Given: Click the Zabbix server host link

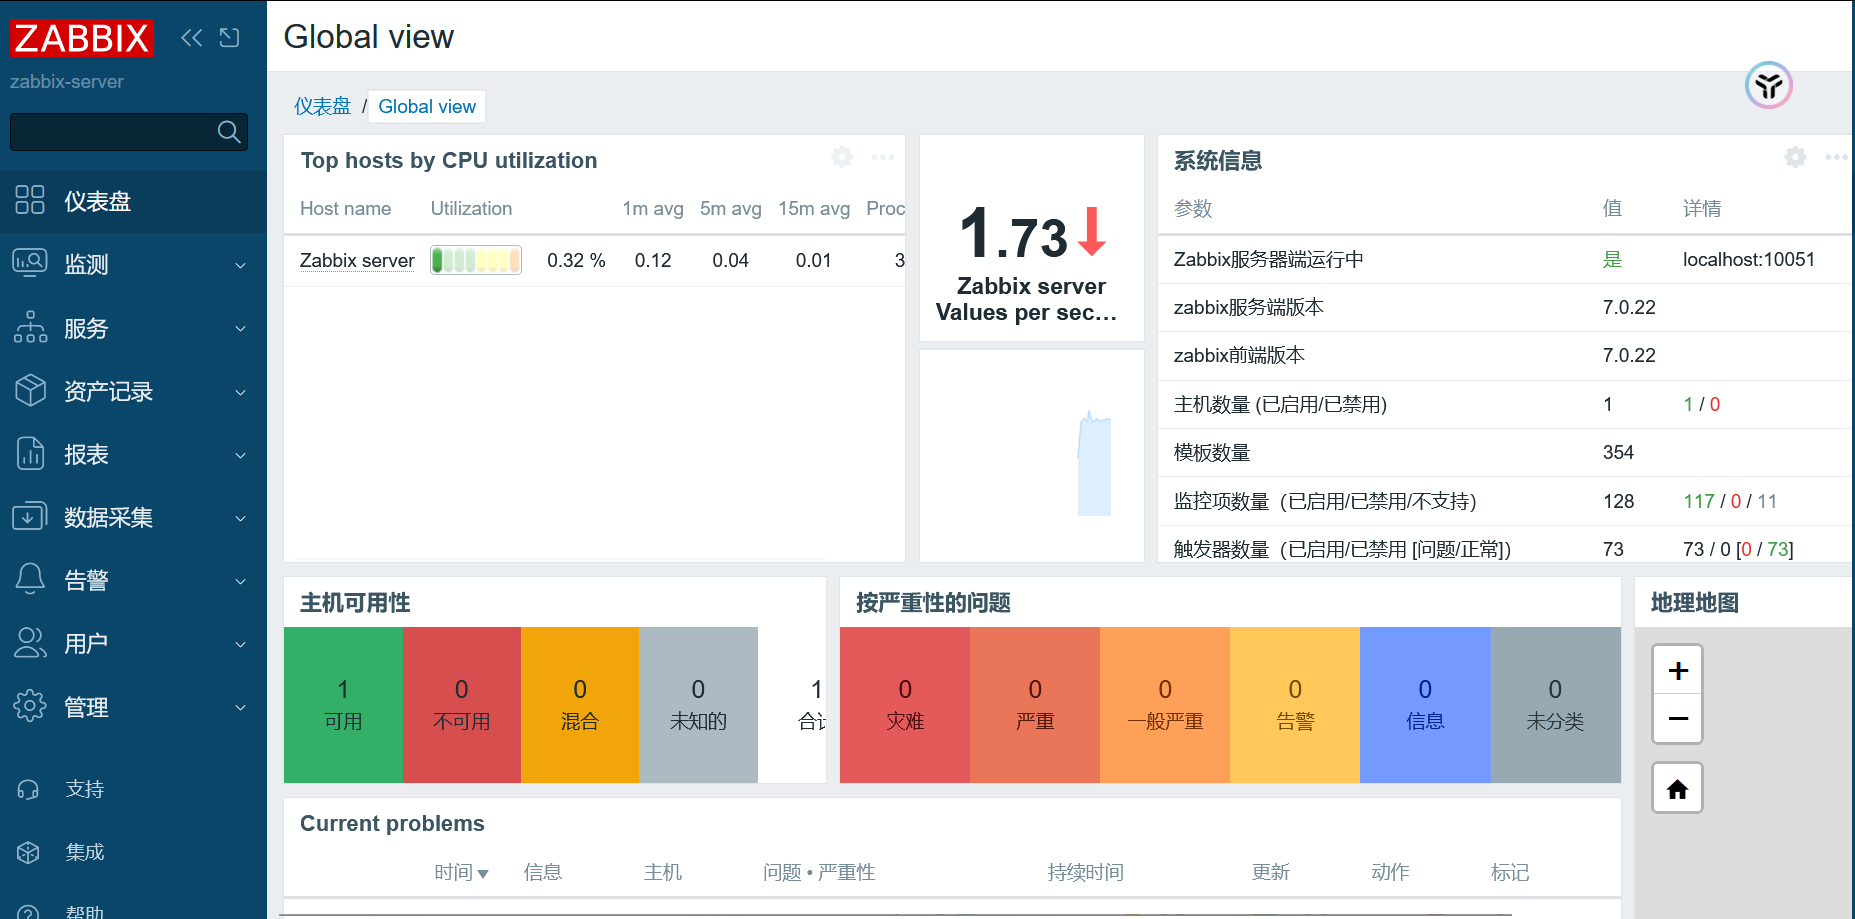Looking at the screenshot, I should coord(357,260).
